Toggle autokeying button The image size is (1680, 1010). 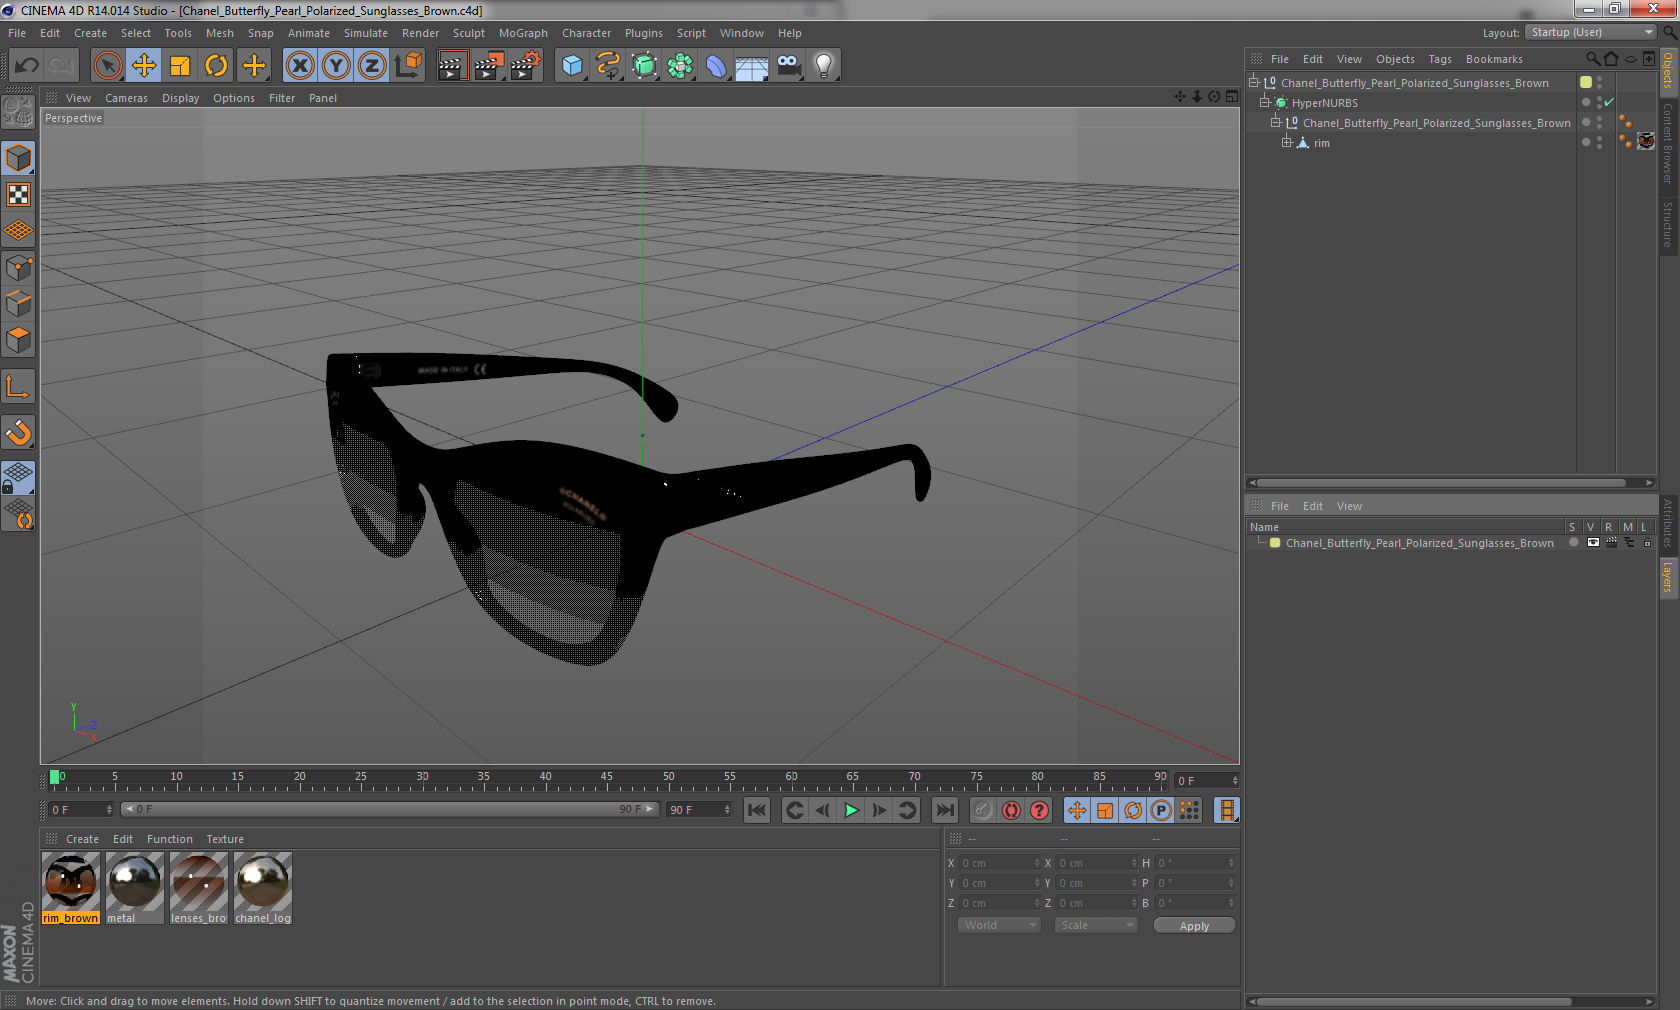pos(1011,810)
